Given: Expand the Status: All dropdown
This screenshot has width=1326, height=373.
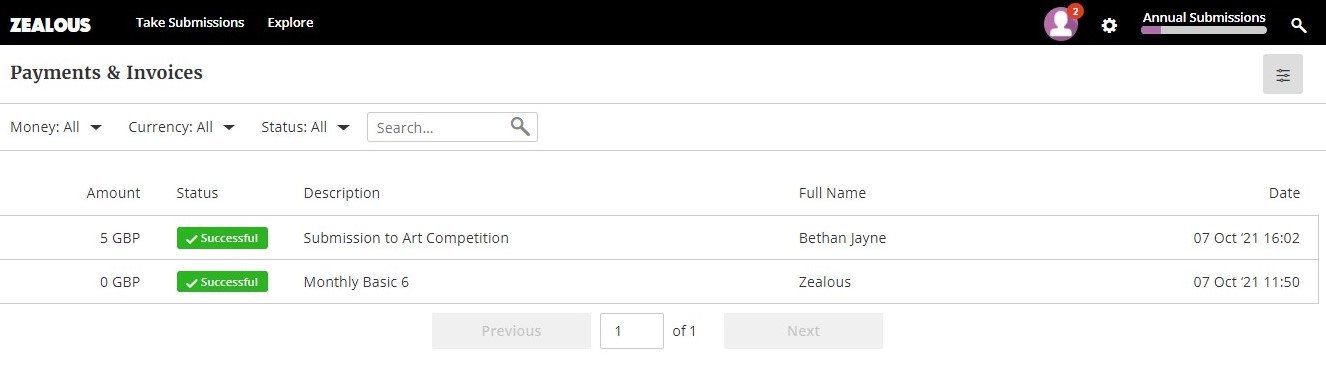Looking at the screenshot, I should (305, 127).
